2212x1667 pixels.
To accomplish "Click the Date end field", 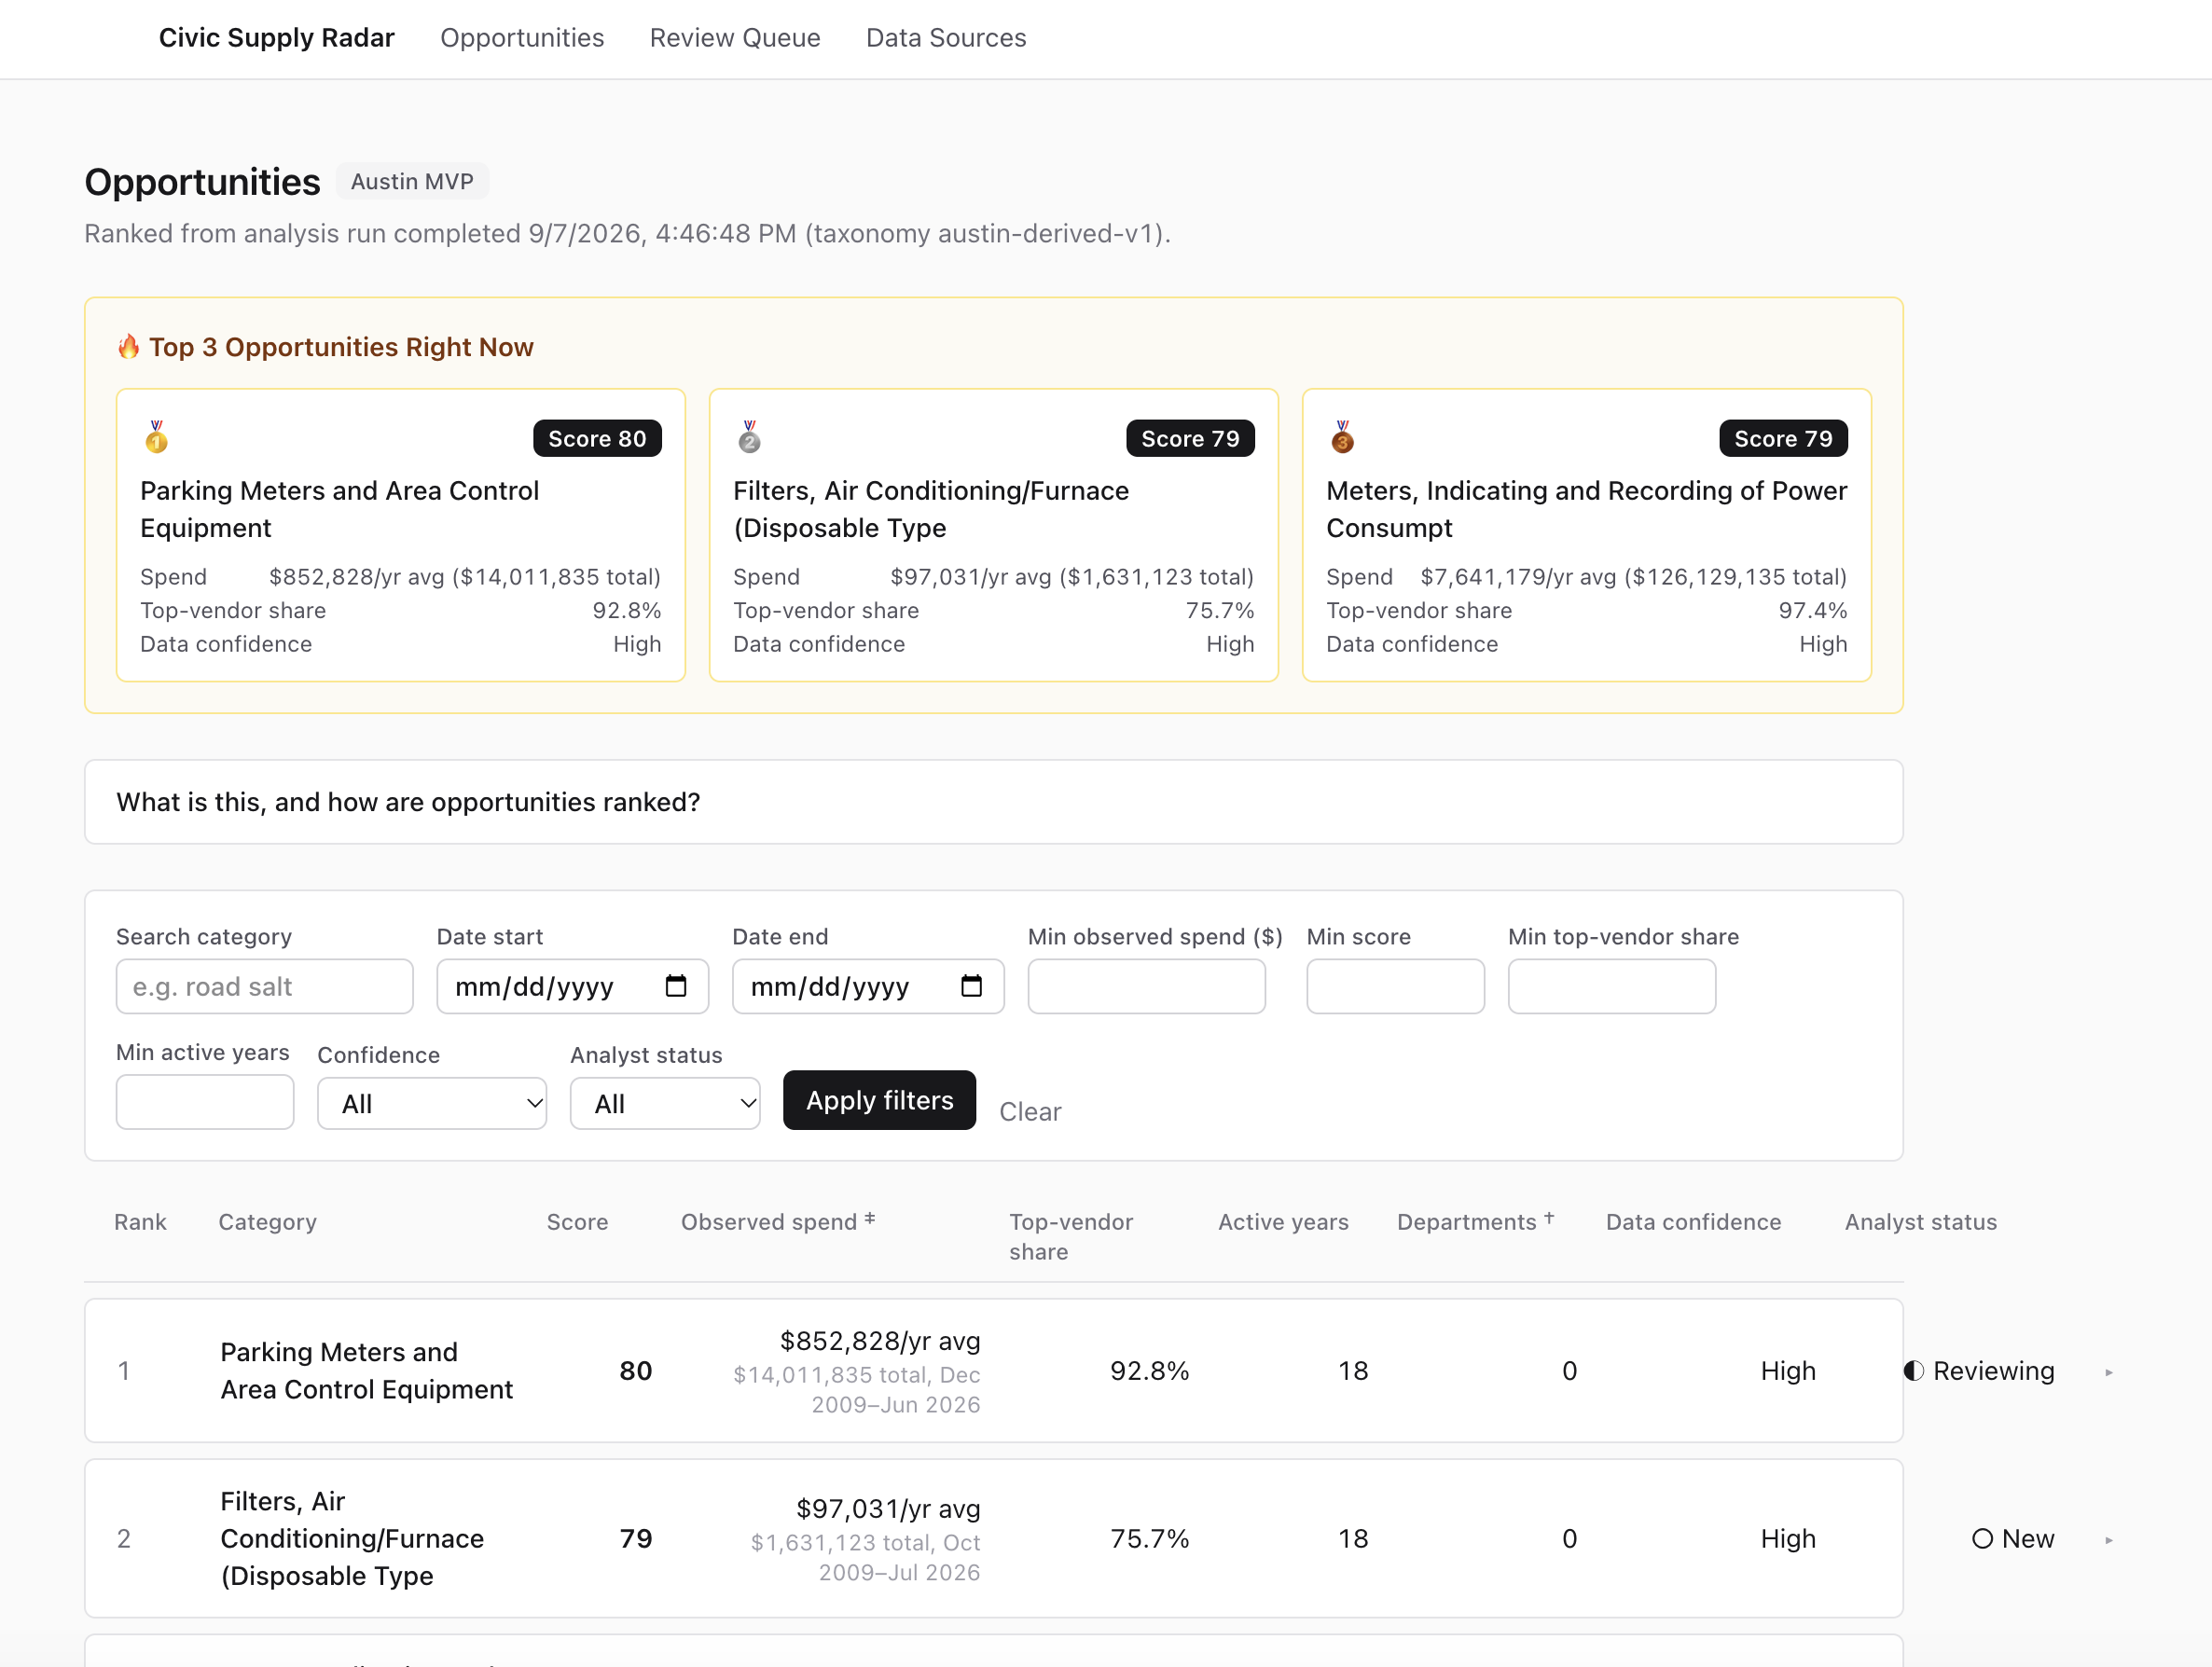I will click(868, 987).
